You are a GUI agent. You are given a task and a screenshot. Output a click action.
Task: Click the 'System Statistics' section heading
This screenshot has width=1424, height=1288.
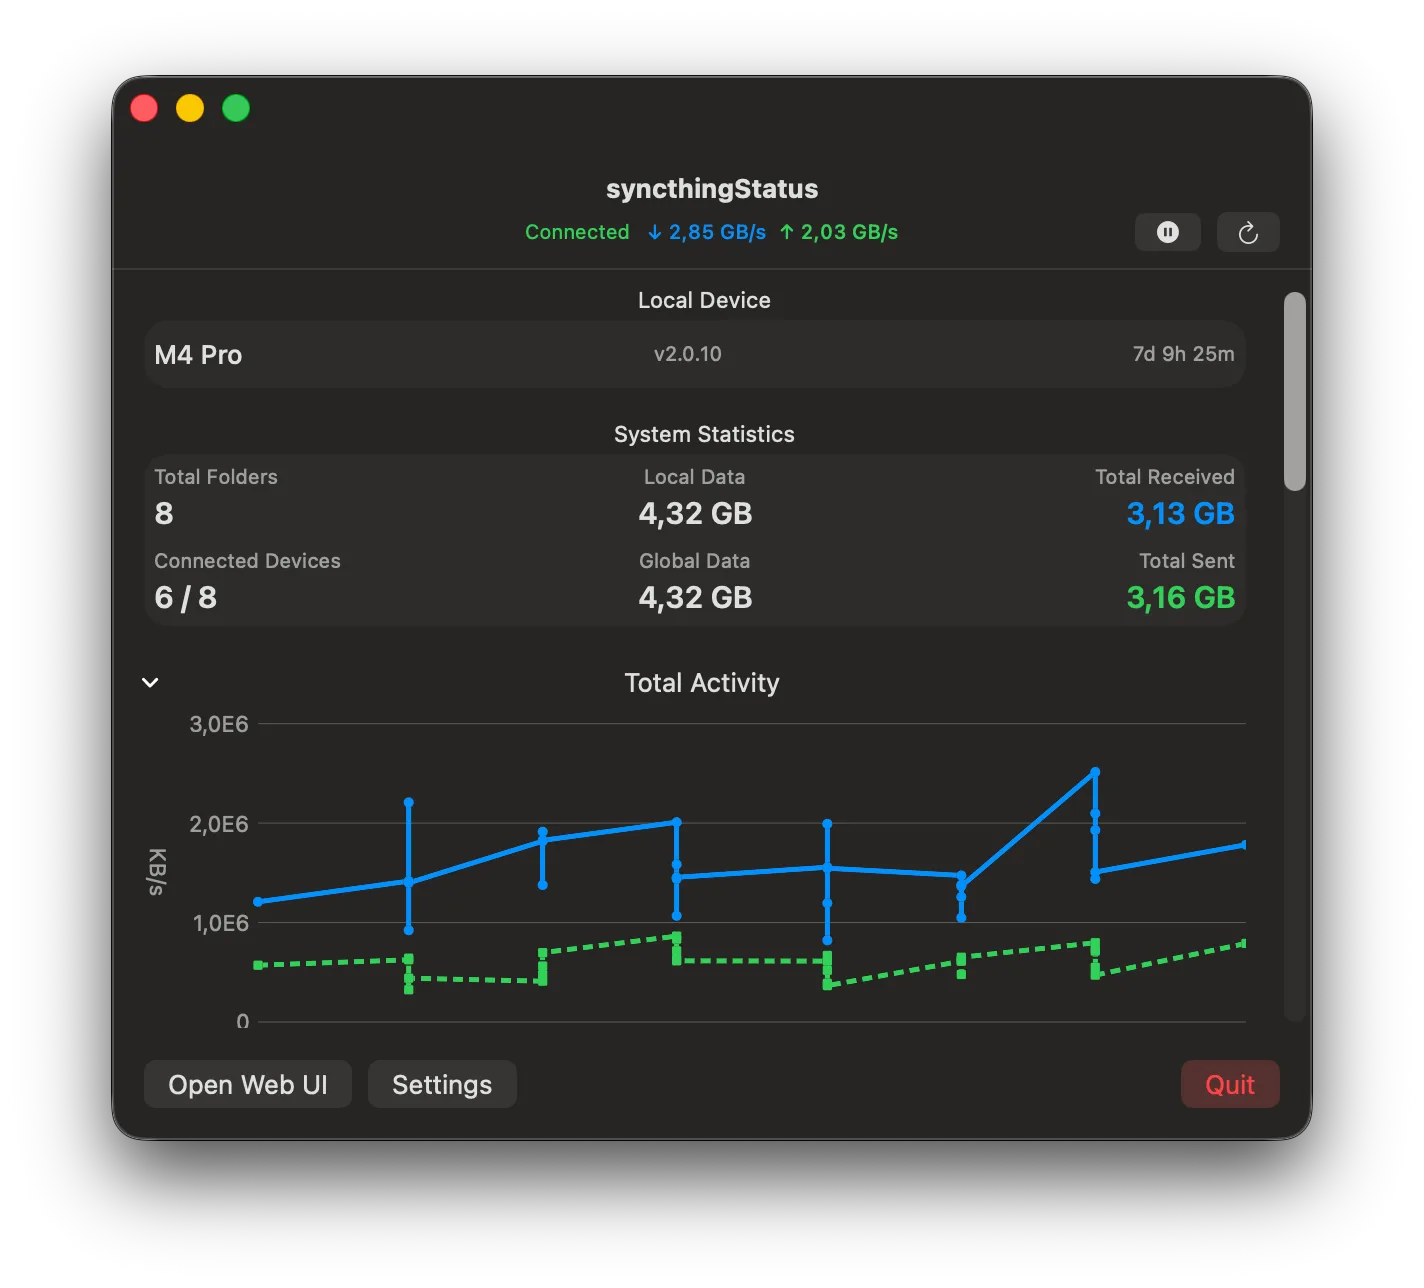pos(704,434)
